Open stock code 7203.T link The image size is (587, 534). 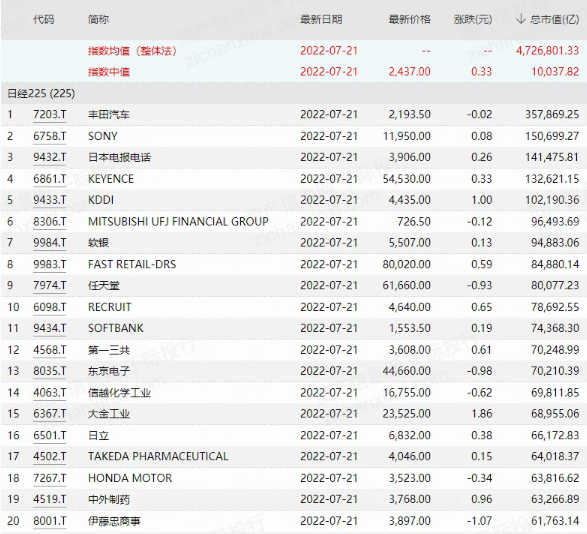pyautogui.click(x=49, y=114)
